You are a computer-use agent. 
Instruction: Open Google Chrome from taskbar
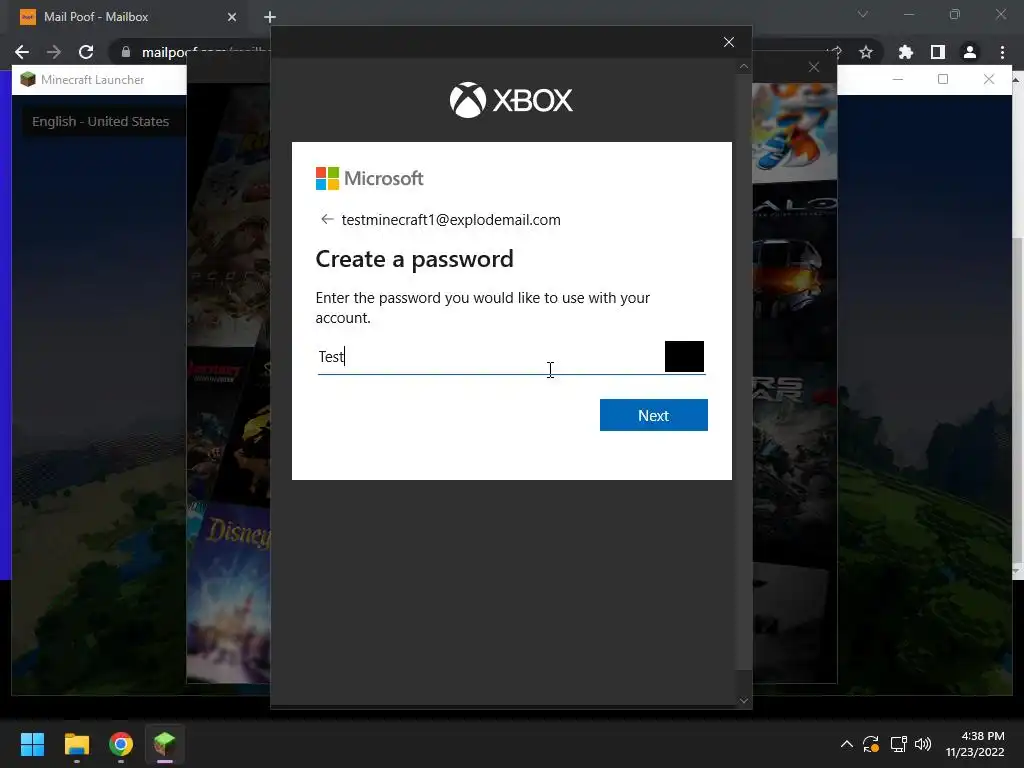(121, 744)
